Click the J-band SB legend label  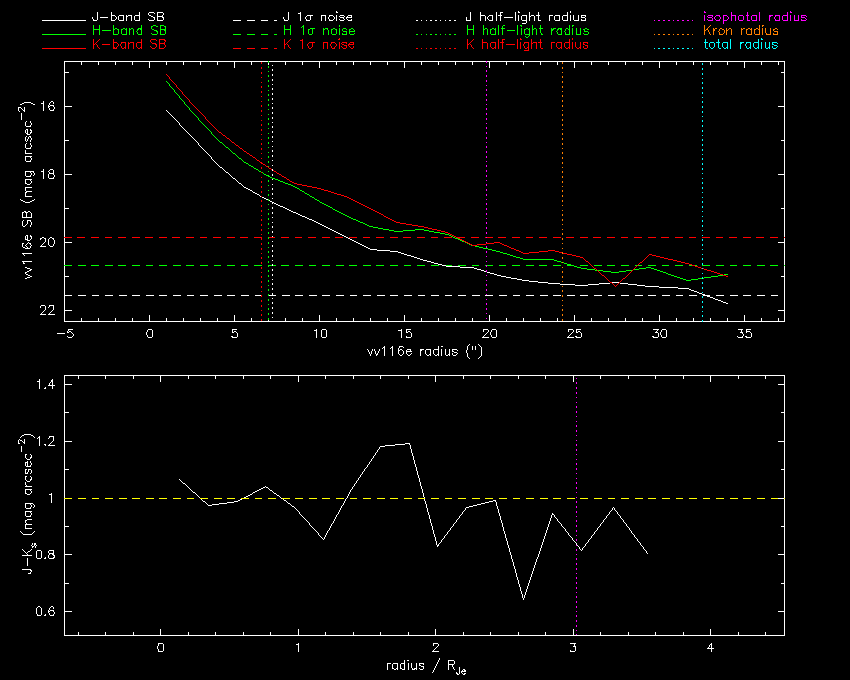(x=129, y=17)
